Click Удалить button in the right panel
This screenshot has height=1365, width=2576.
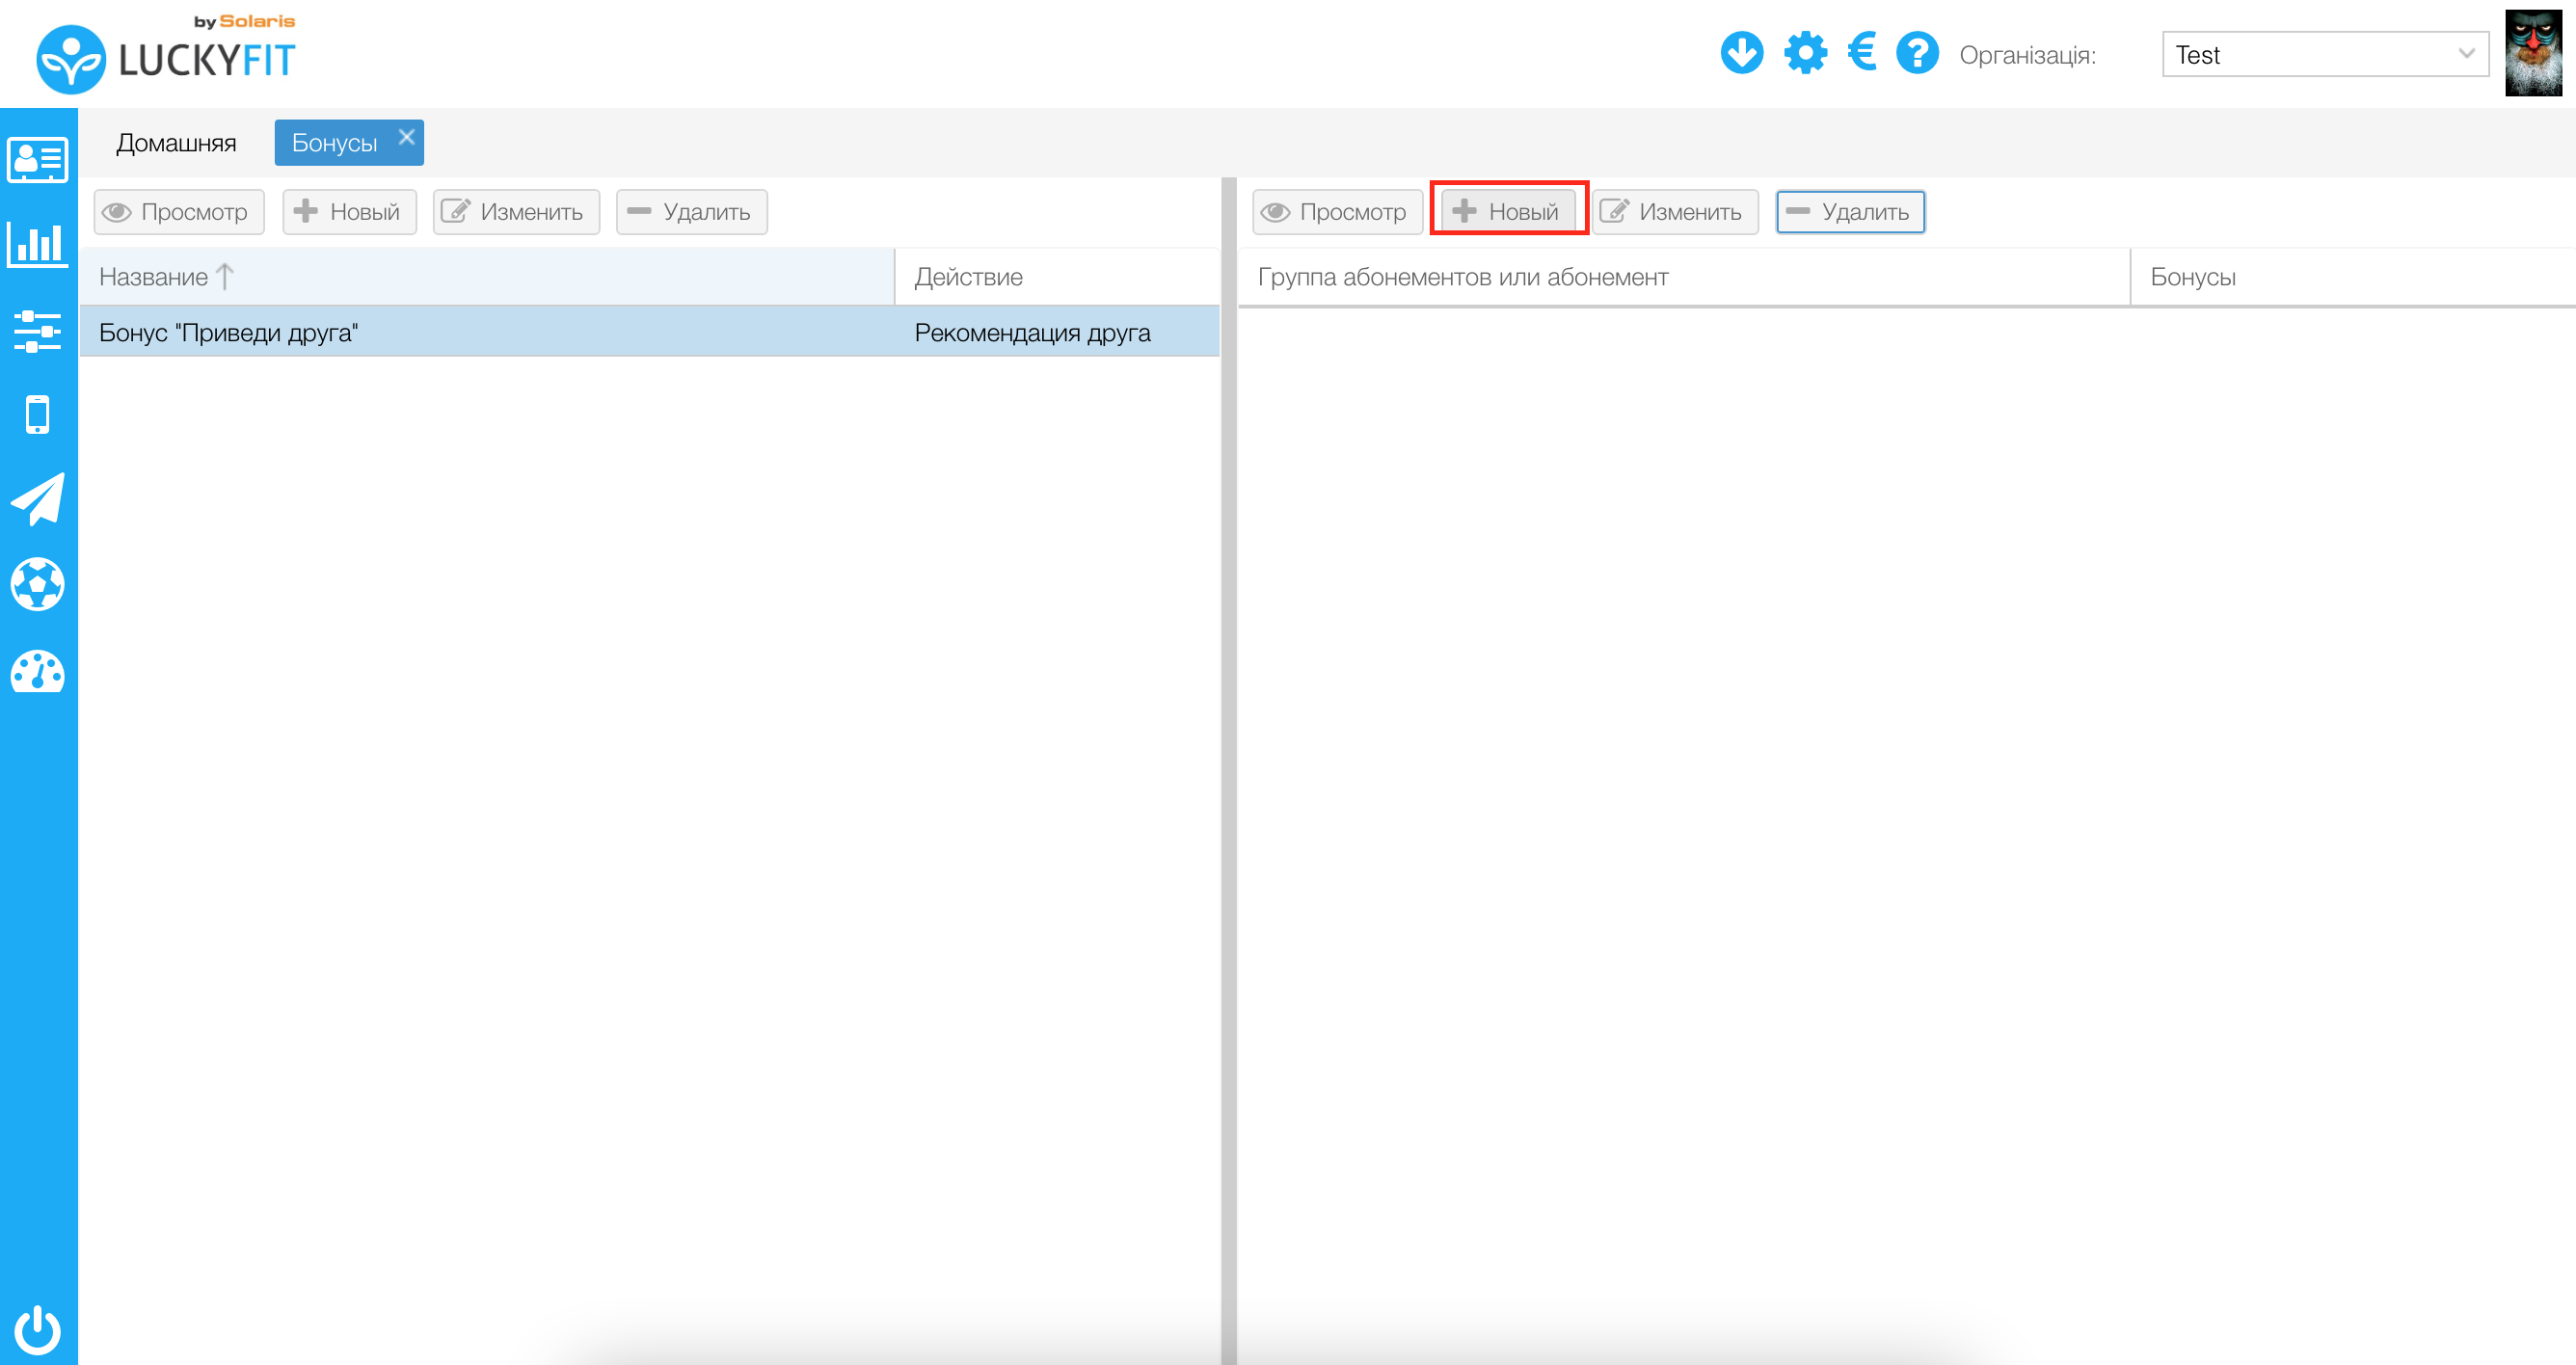coord(1849,212)
